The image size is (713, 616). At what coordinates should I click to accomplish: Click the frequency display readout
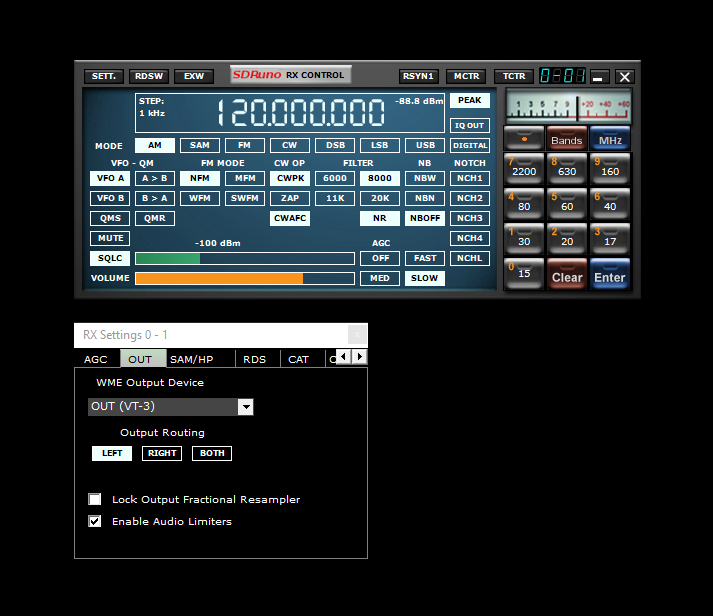point(301,113)
